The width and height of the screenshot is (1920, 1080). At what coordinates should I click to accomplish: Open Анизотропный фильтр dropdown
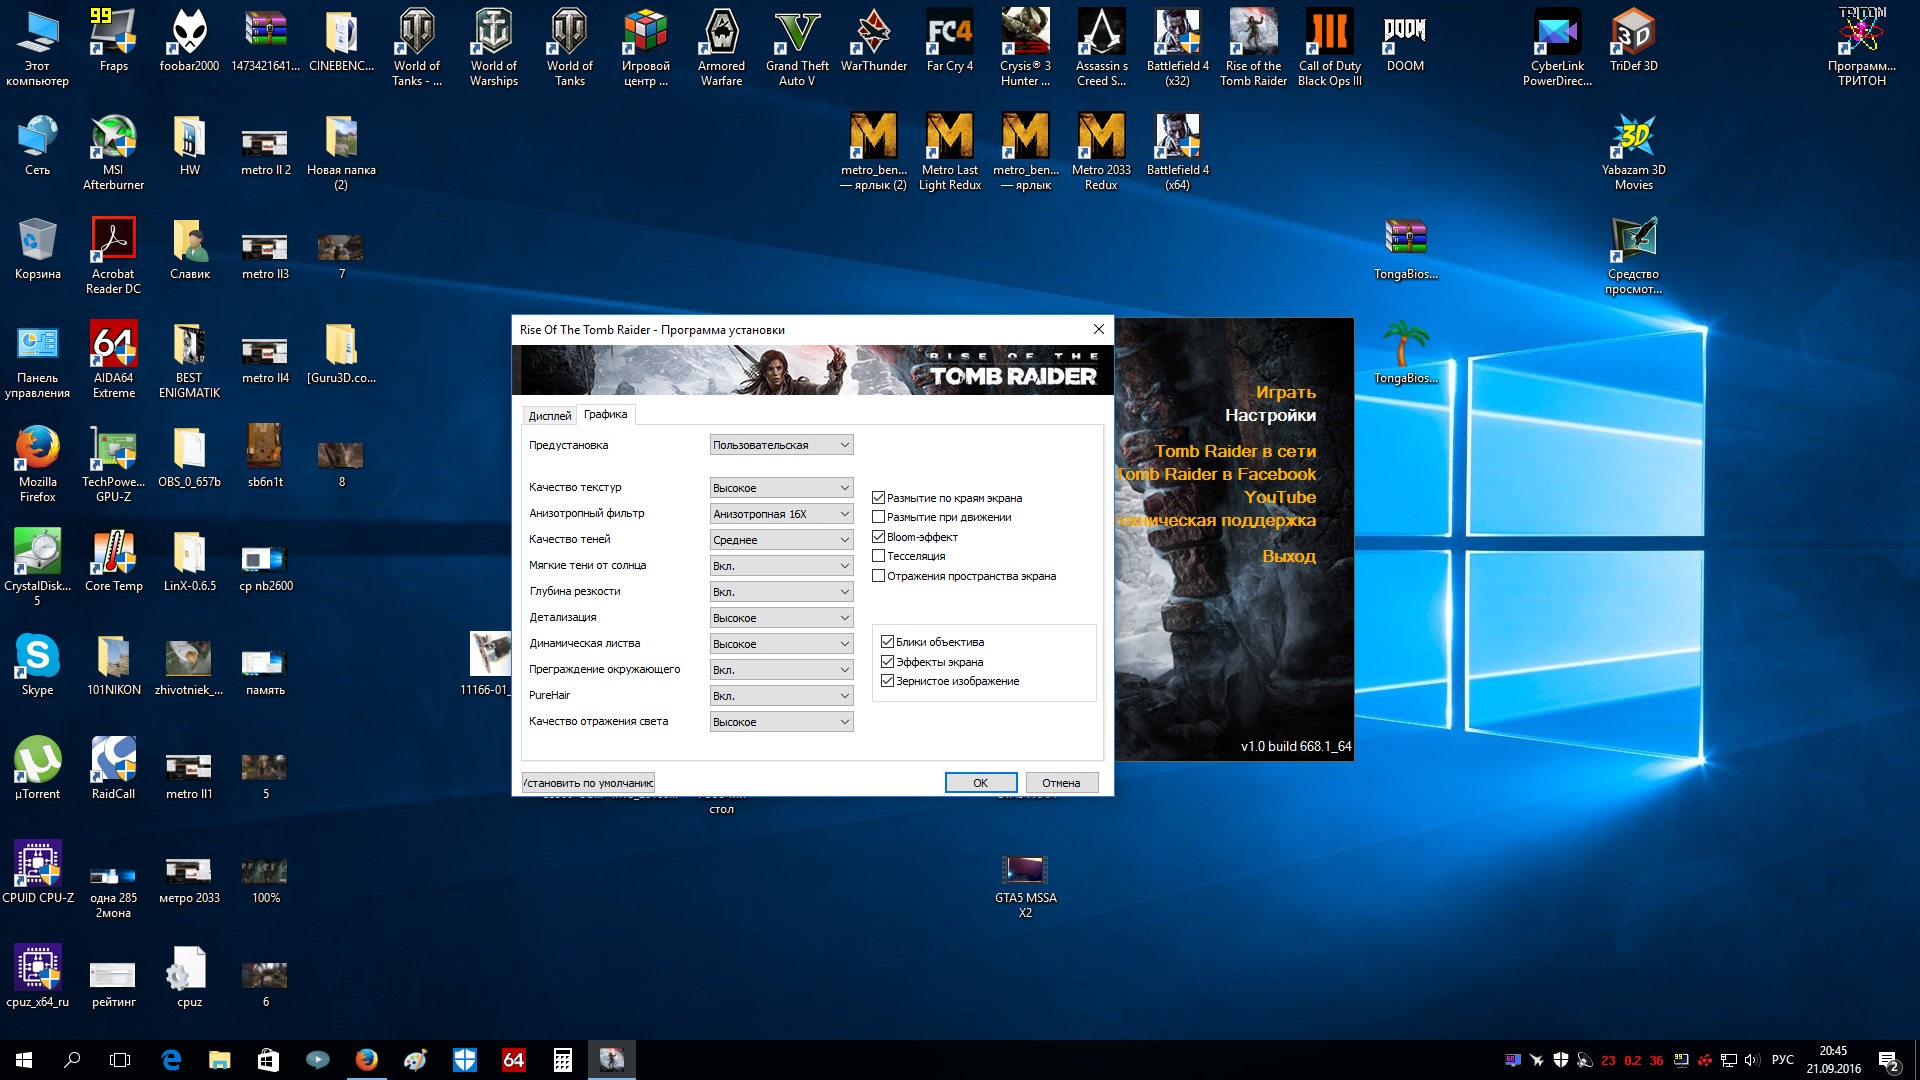click(x=781, y=514)
